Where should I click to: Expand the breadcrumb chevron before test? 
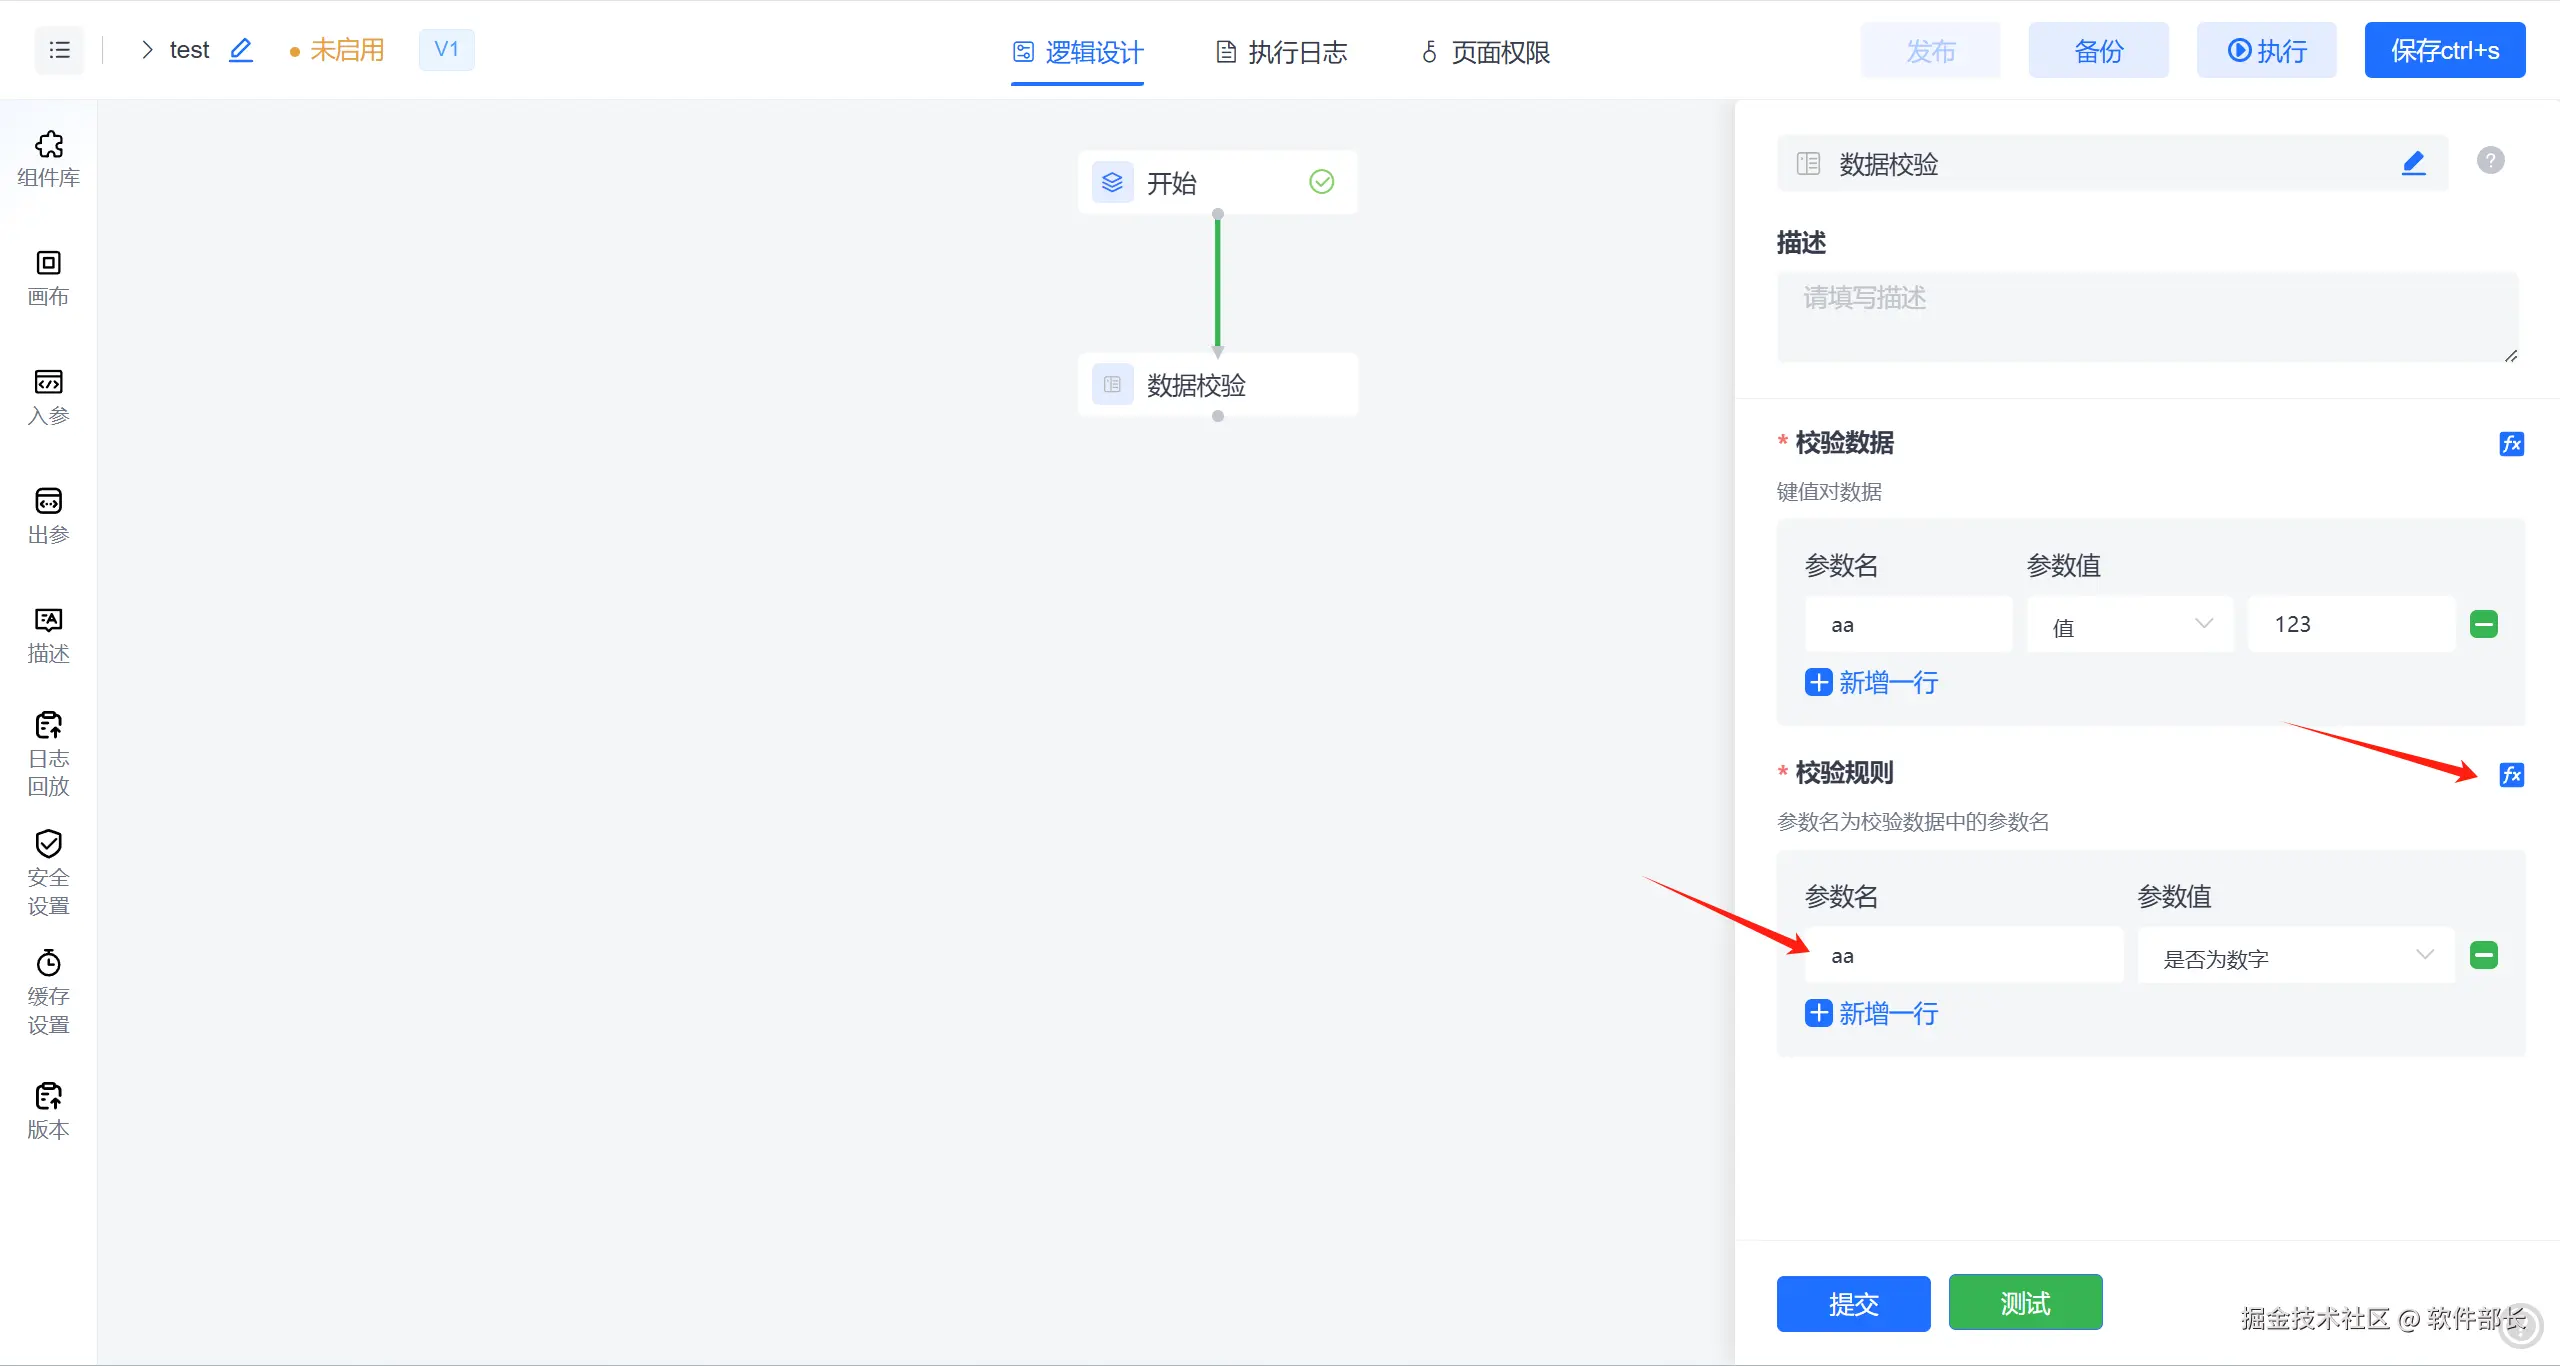147,50
